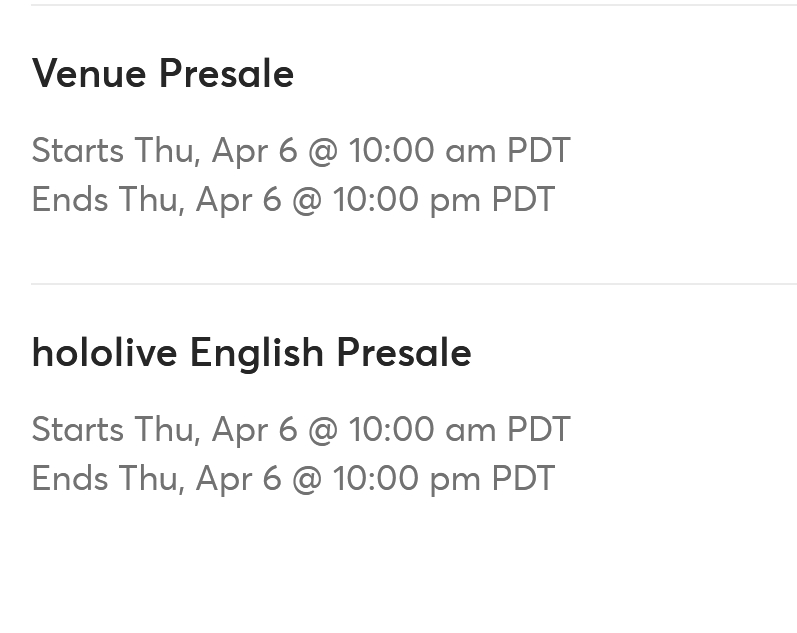This screenshot has width=797, height=633.
Task: Click the word English in the heading
Action: 257,354
